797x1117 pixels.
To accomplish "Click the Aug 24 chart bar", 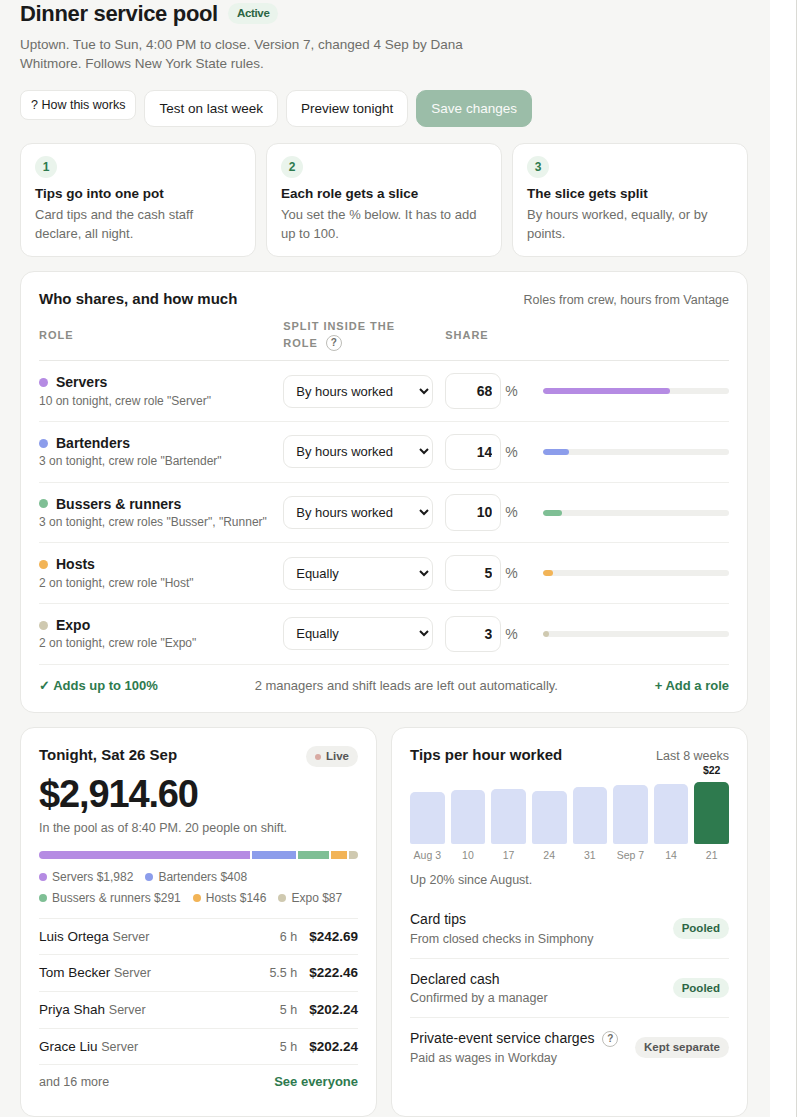I will [549, 818].
